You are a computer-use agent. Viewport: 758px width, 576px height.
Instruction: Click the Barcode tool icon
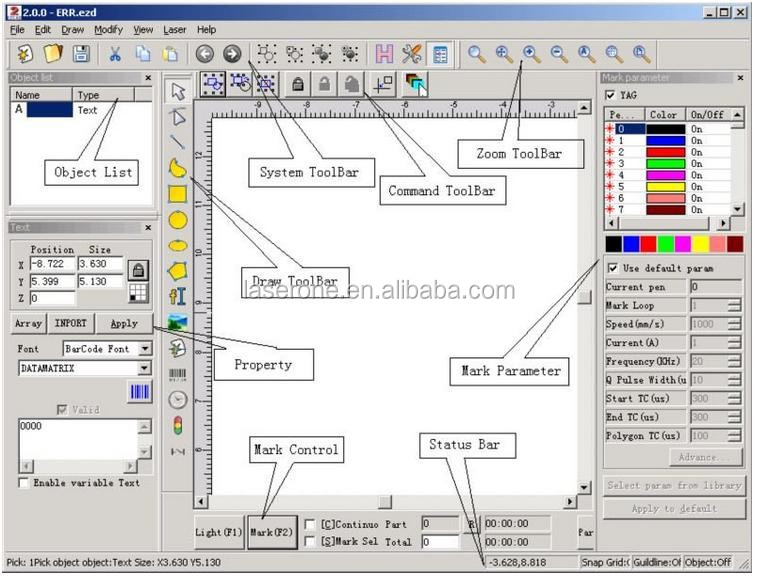pos(178,374)
